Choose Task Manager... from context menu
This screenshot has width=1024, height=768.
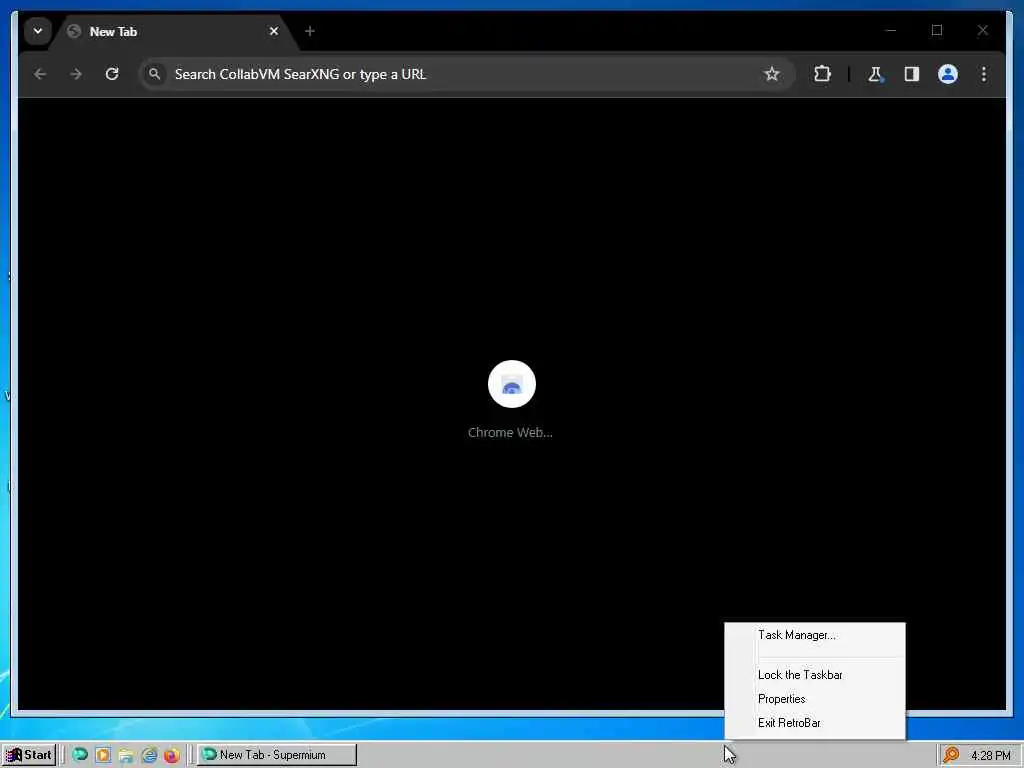(814, 635)
